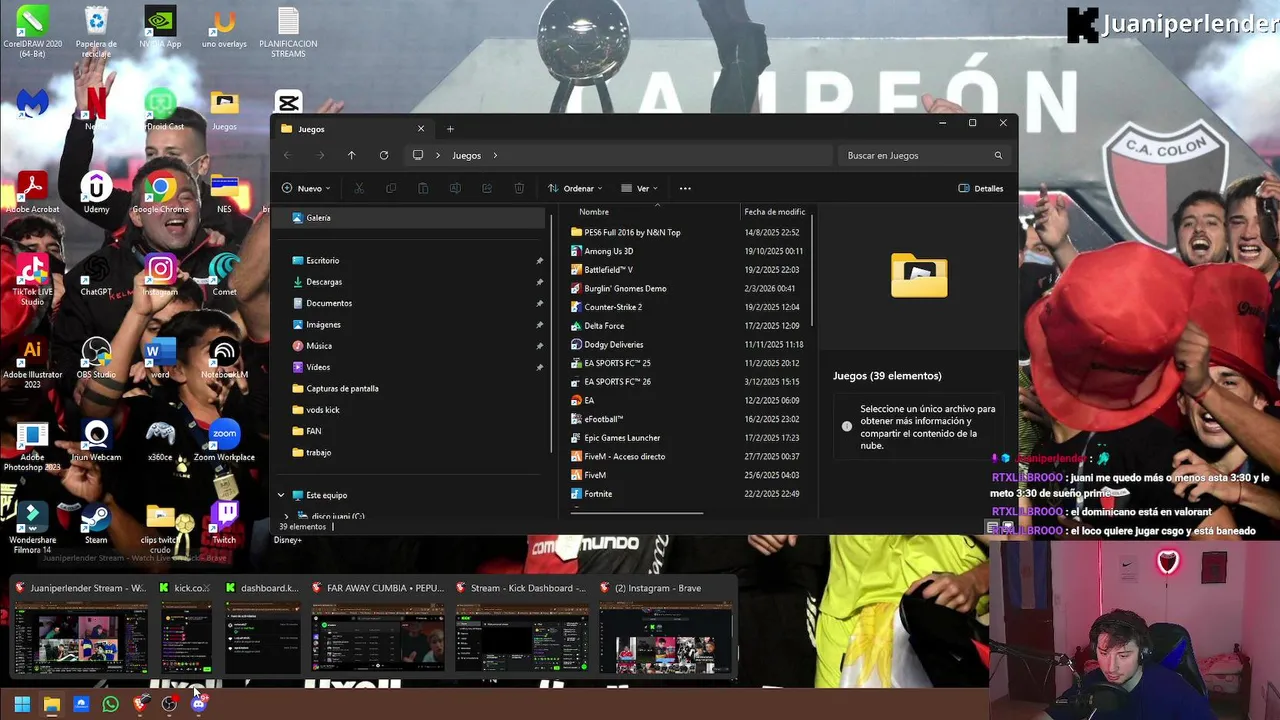Viewport: 1280px width, 720px height.
Task: Open the Papelera de reciclaje desktop icon
Action: tap(96, 32)
